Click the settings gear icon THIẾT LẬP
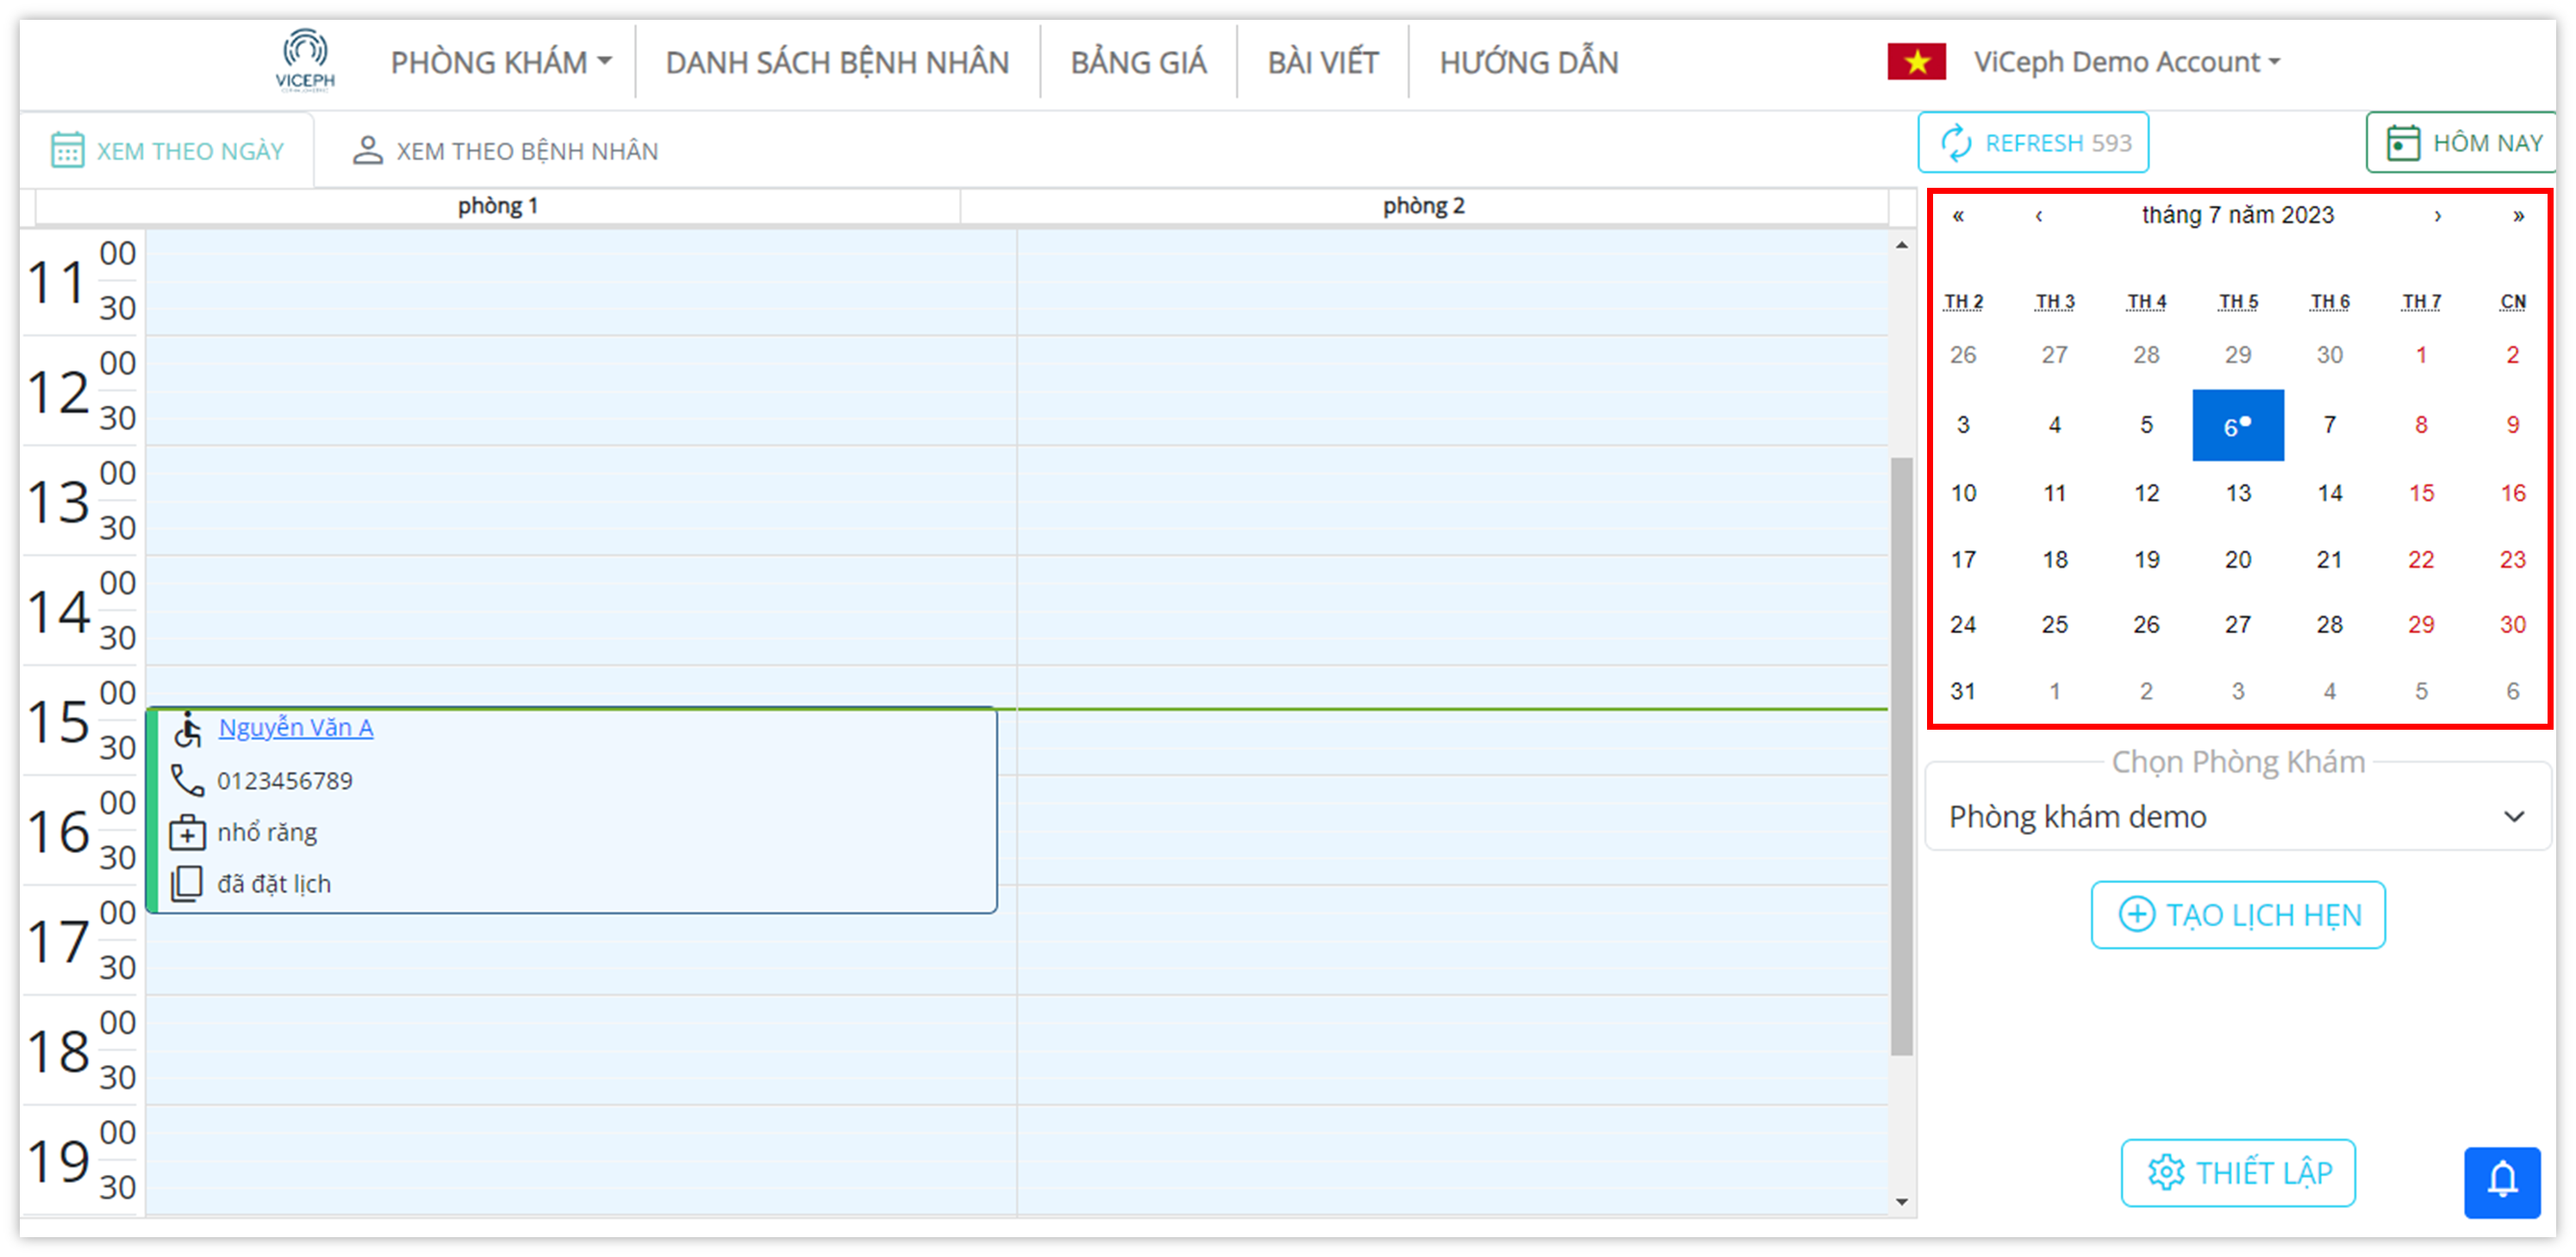 click(x=2237, y=1172)
